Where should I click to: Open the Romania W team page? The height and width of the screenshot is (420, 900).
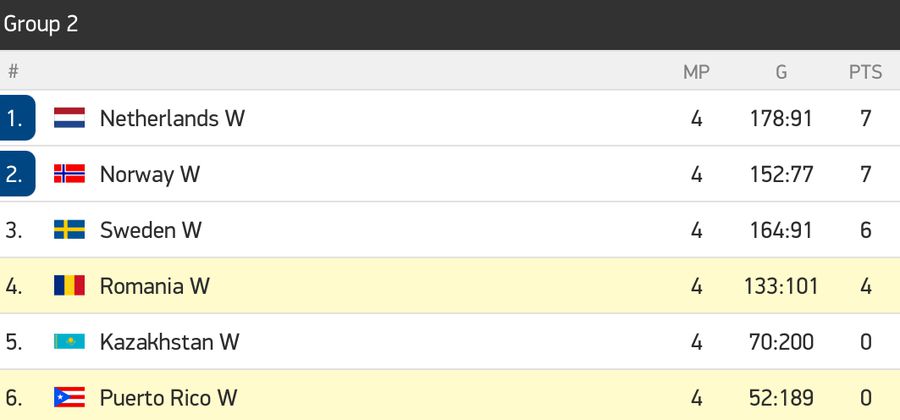(x=154, y=286)
